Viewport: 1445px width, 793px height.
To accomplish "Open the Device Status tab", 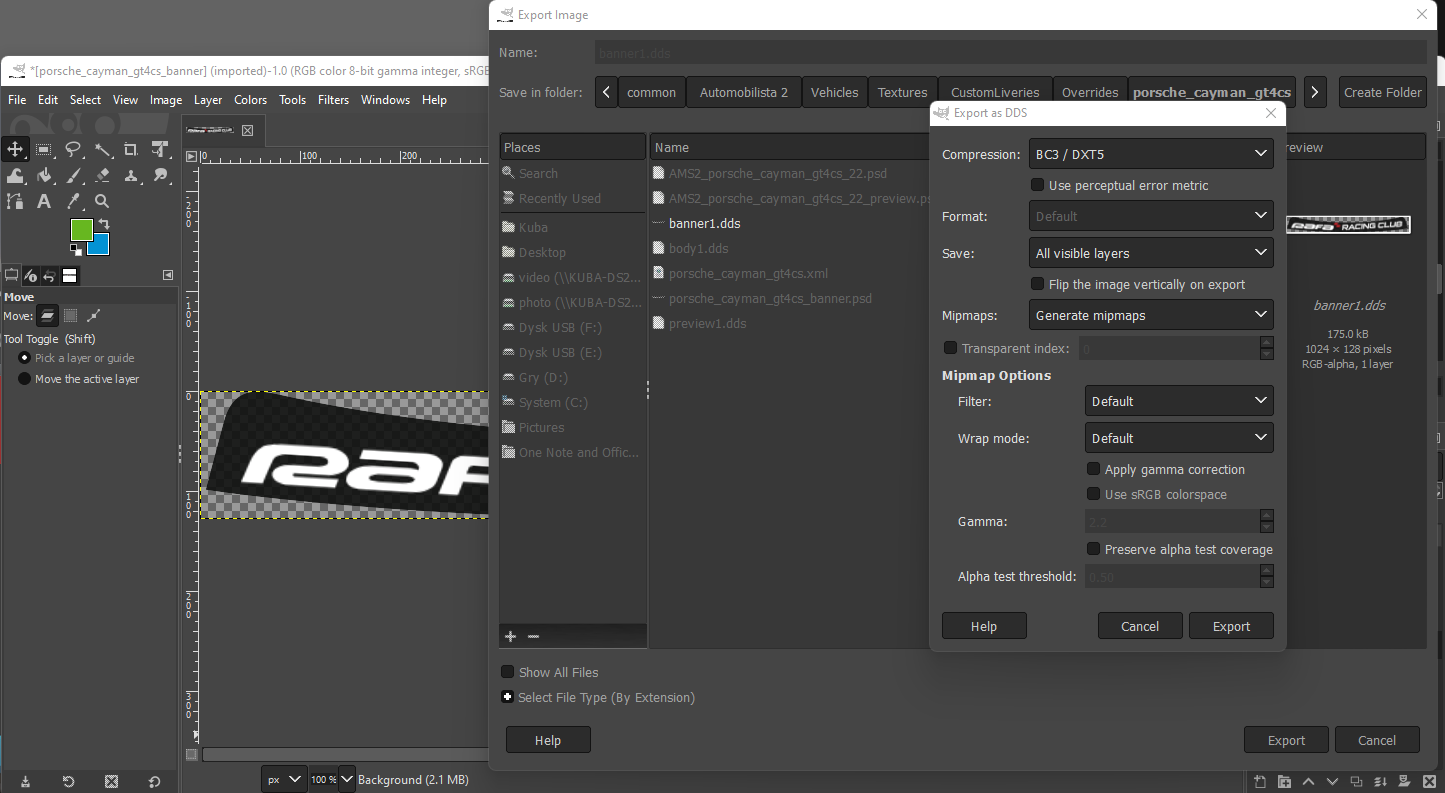I will tap(31, 275).
